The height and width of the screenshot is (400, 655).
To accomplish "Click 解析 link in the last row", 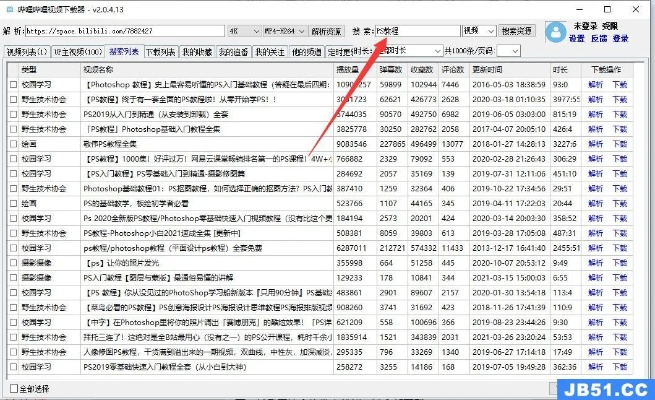I will coord(595,367).
